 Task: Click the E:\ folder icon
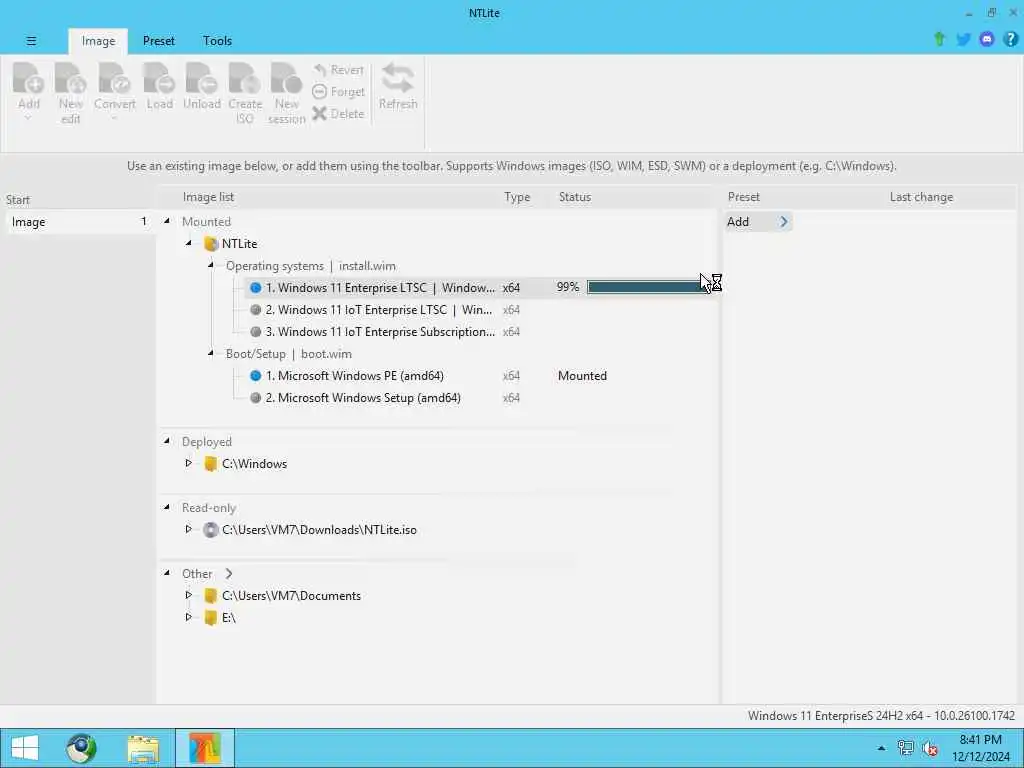[x=210, y=618]
